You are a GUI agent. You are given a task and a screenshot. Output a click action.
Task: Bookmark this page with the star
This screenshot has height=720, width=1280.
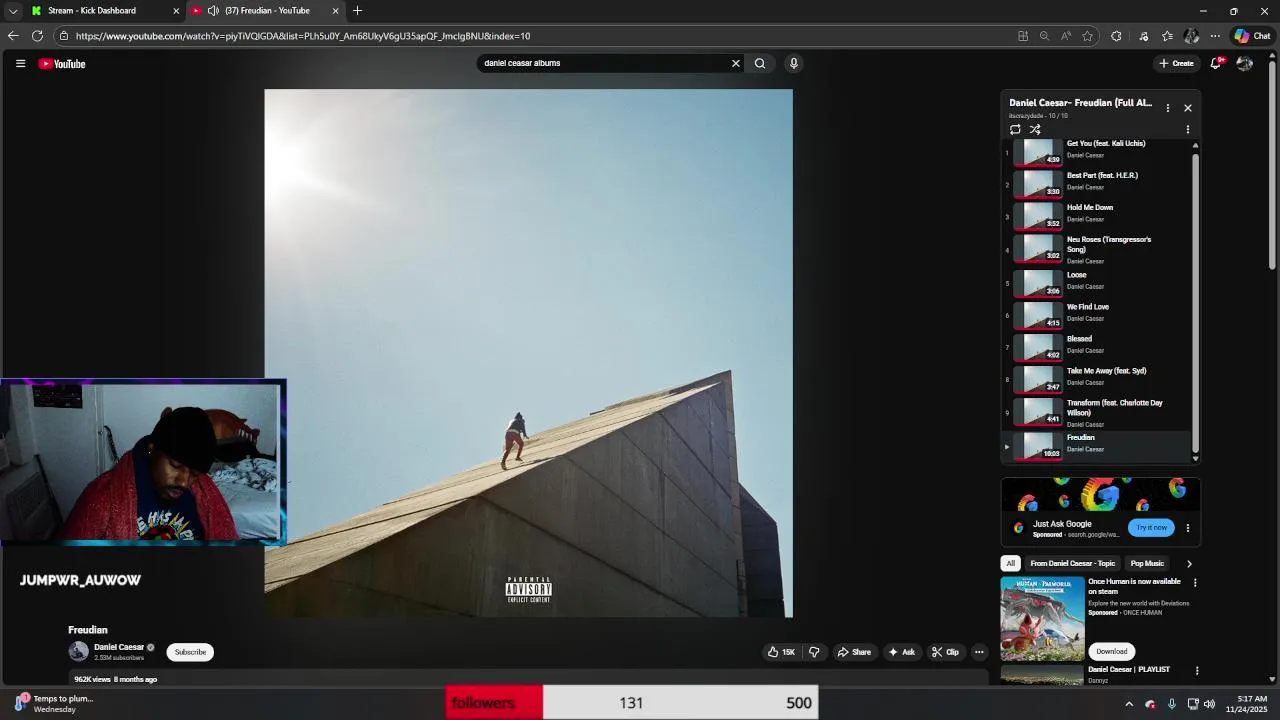(x=1087, y=36)
